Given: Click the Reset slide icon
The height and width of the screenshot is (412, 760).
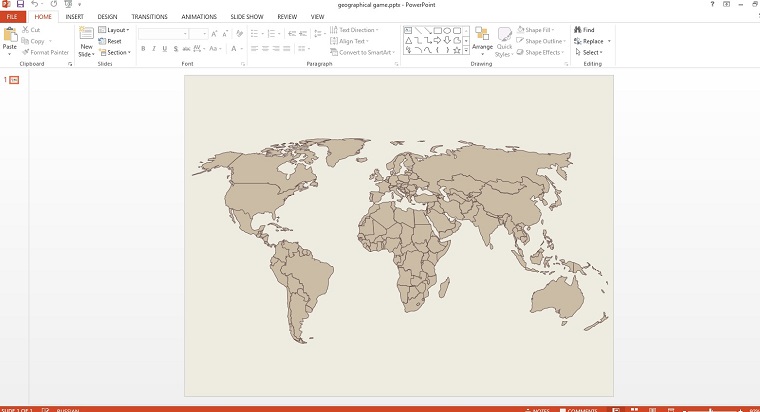Looking at the screenshot, I should [x=102, y=41].
